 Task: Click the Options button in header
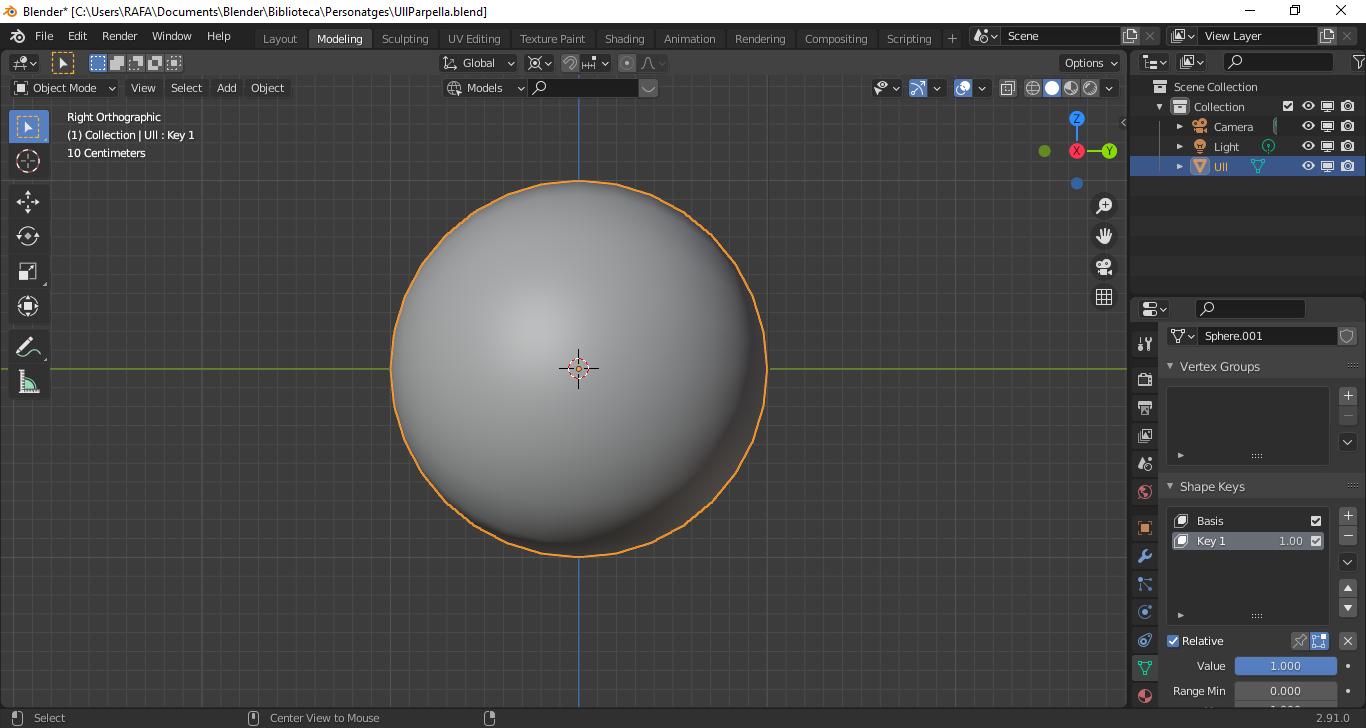tap(1090, 63)
